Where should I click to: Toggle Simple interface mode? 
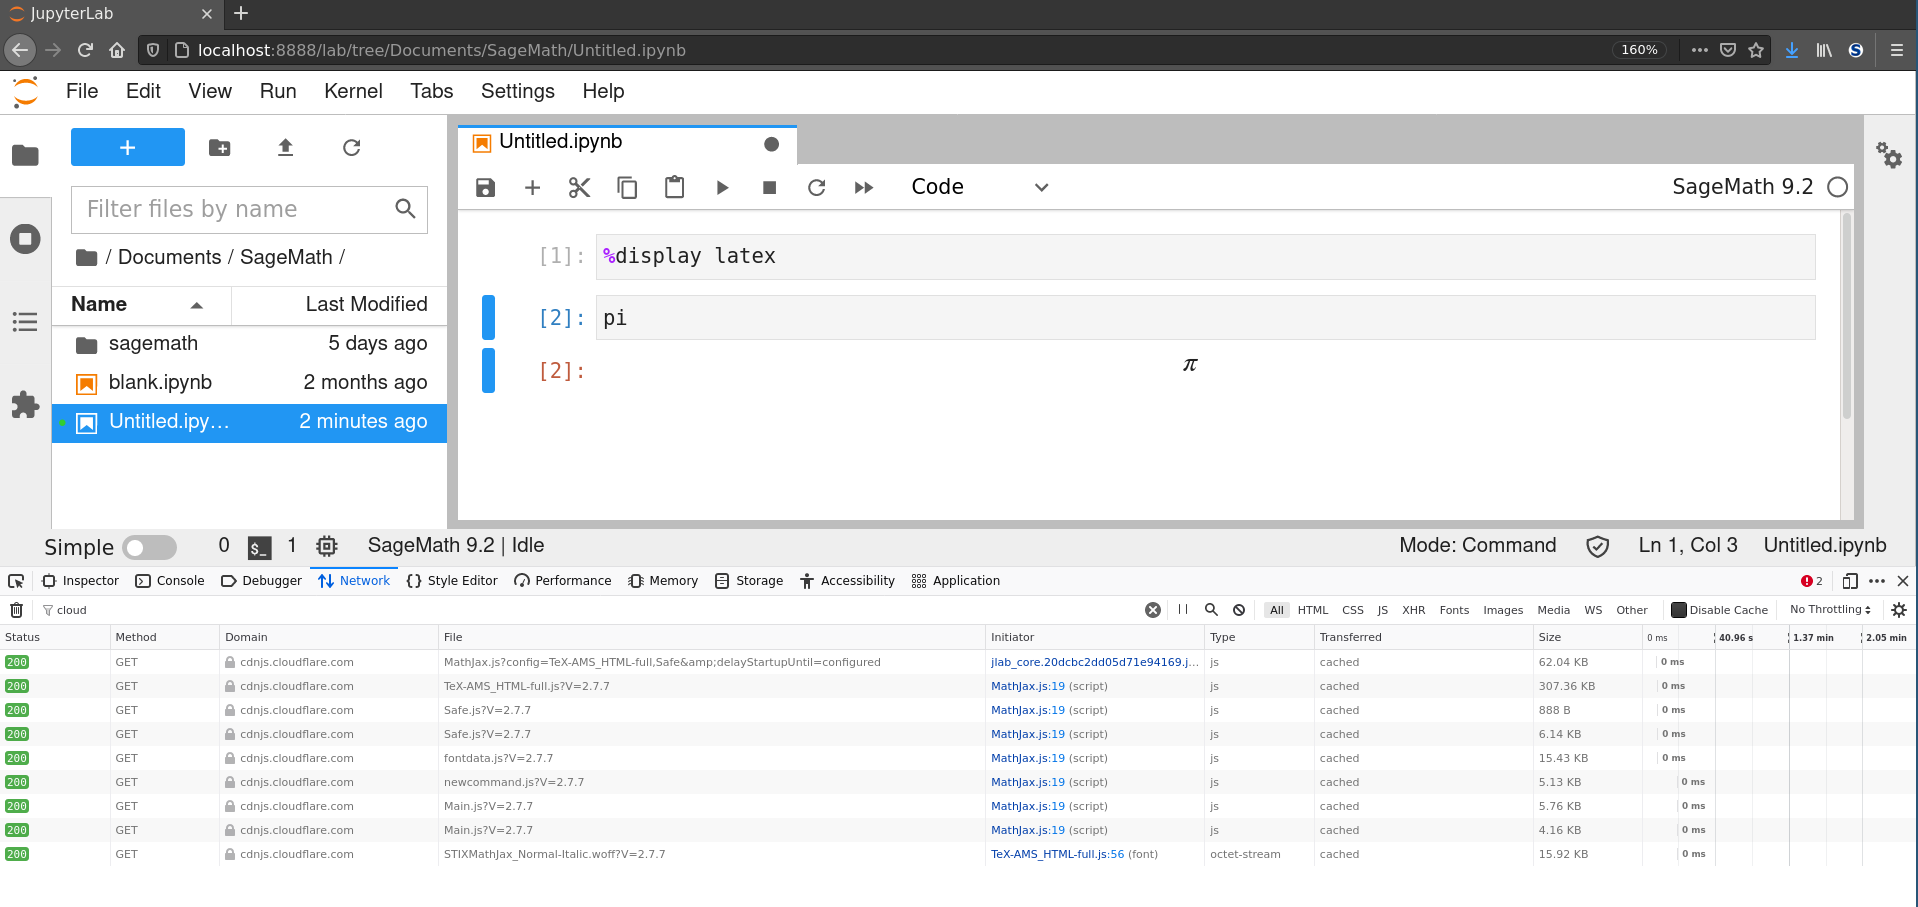pos(150,547)
